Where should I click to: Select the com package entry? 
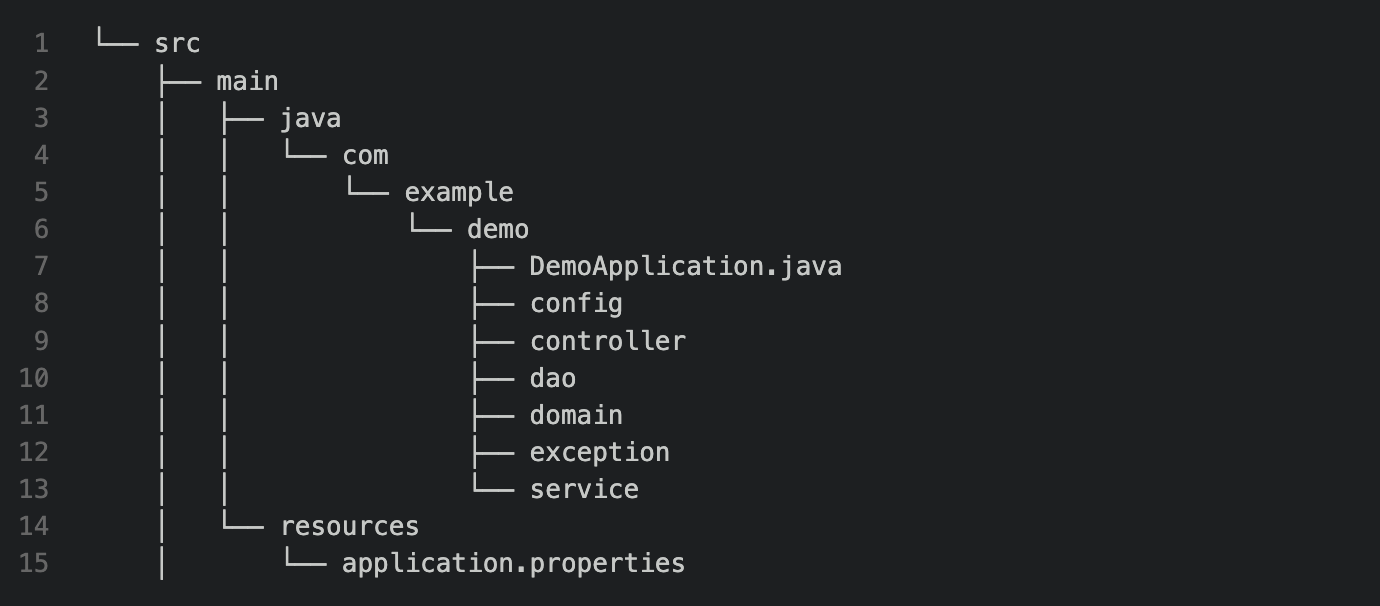[x=365, y=156]
